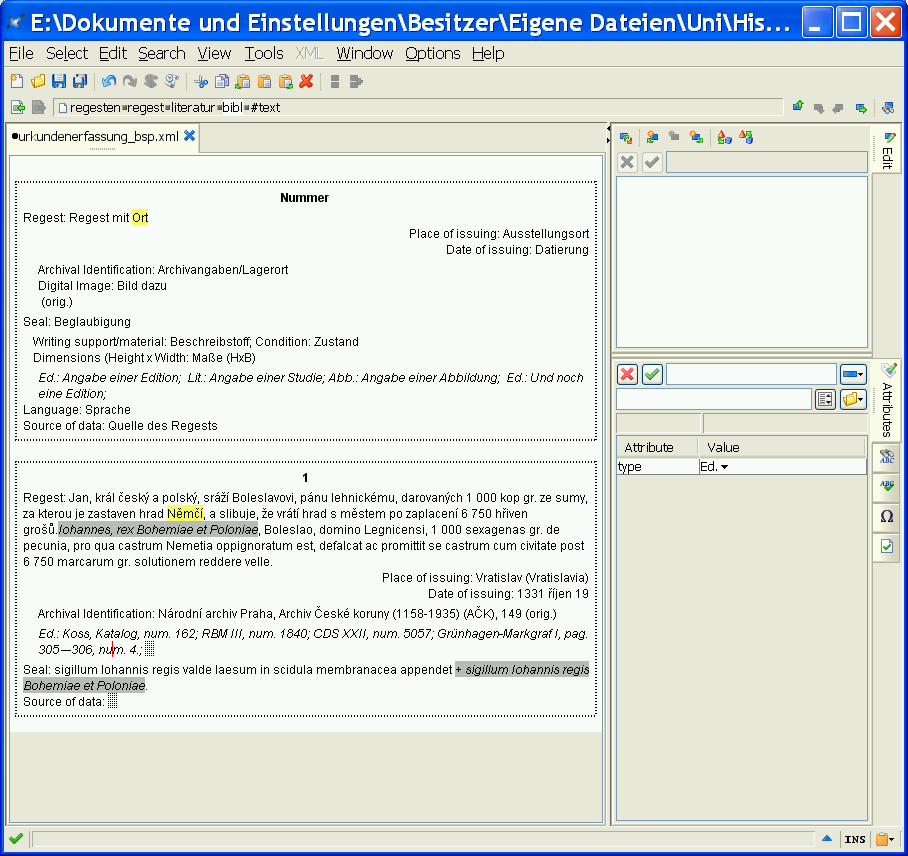
Task: Click the stacked-blocks icon after the red X
Action: [x=335, y=82]
